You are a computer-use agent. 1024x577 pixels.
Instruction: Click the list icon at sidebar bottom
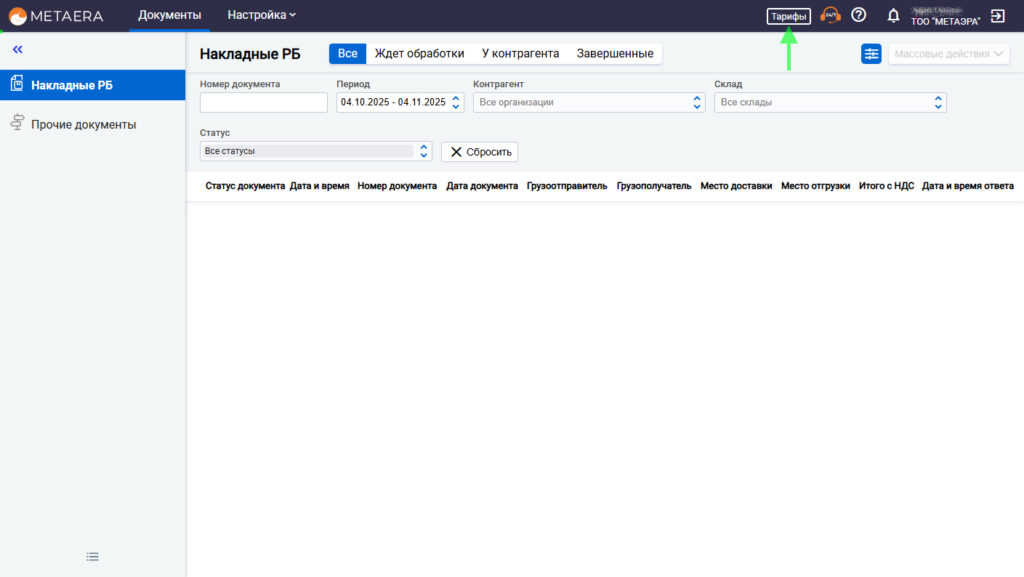pyautogui.click(x=93, y=557)
